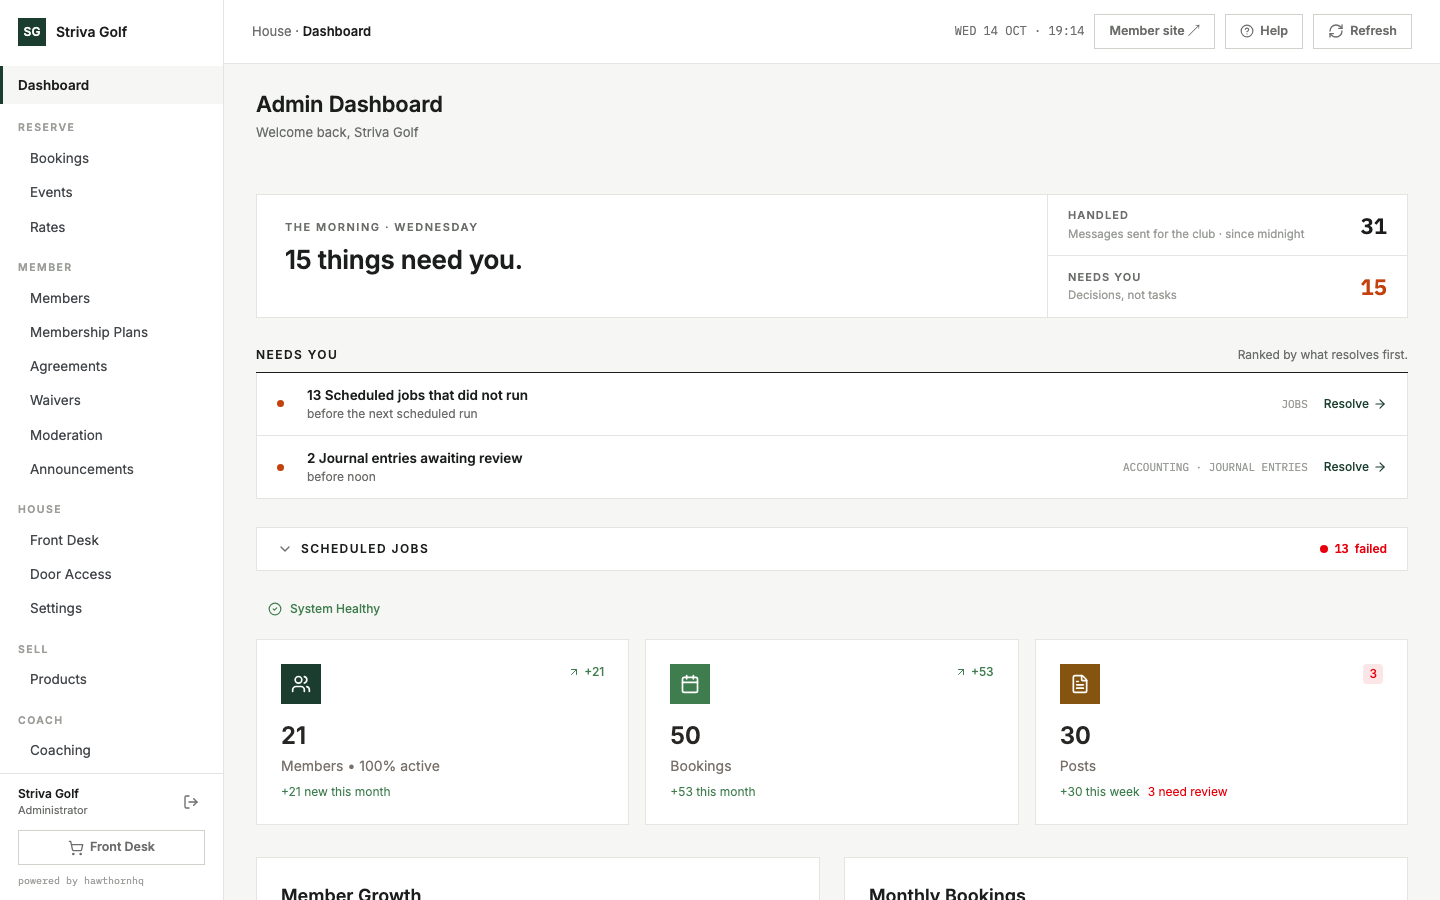Click 'powered by hawthornhq' footer text

pyautogui.click(x=81, y=881)
